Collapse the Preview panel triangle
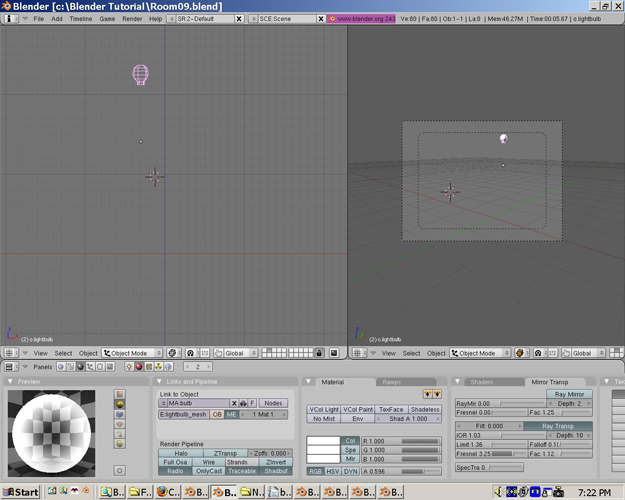This screenshot has width=625, height=500. click(10, 381)
